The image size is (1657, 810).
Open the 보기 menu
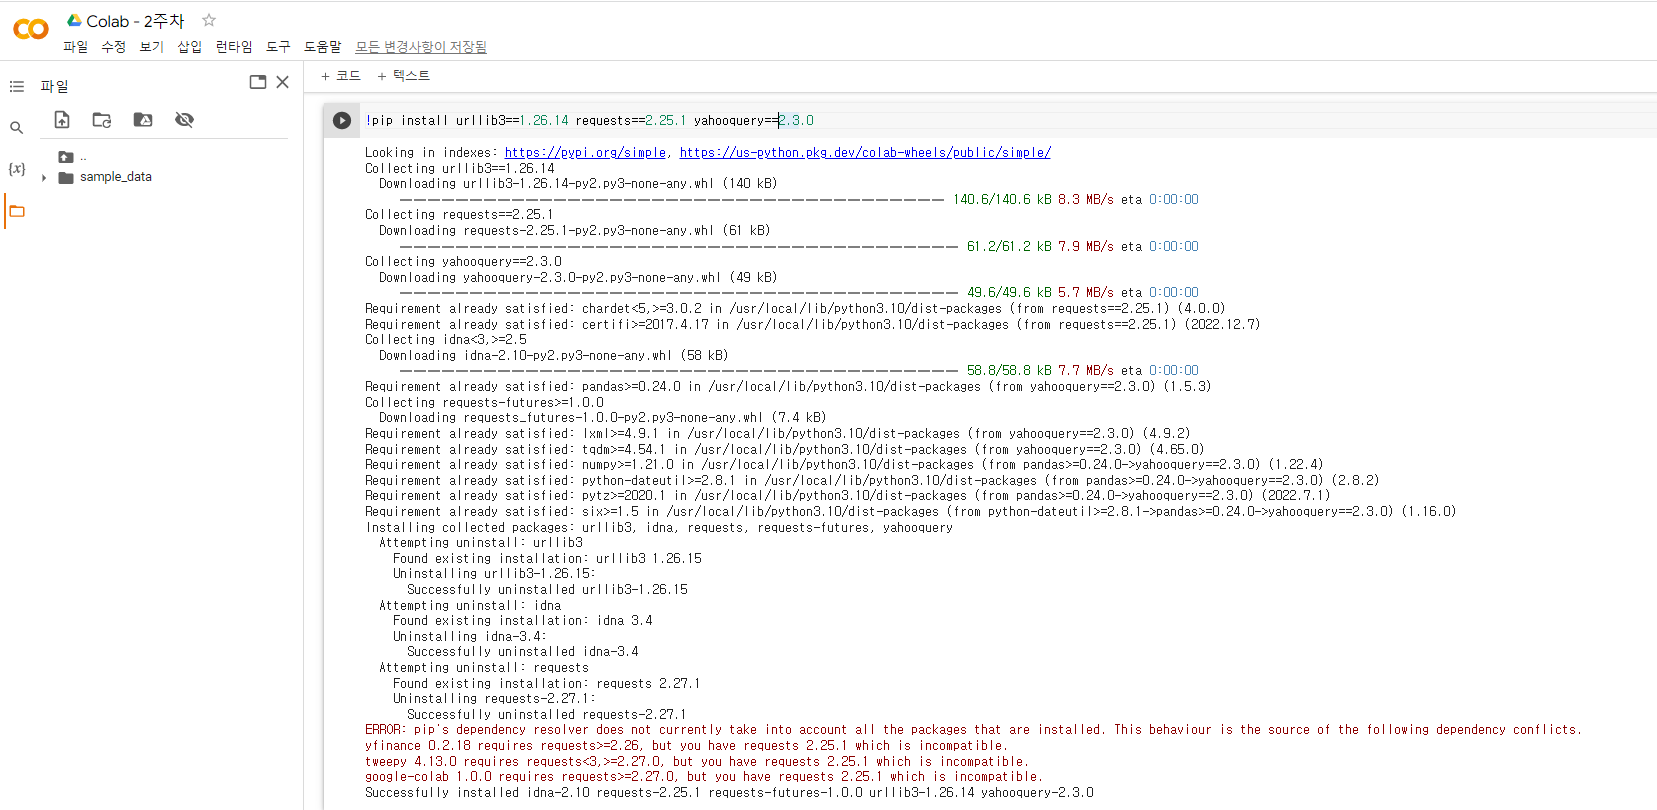(151, 47)
